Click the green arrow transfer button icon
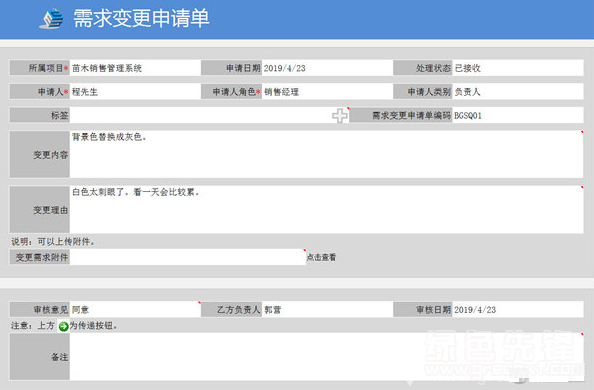The width and height of the screenshot is (594, 390). [63, 326]
